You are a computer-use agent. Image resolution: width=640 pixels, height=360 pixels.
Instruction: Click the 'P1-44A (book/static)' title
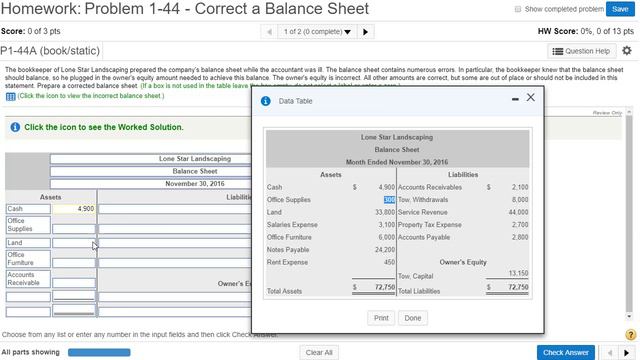point(50,51)
